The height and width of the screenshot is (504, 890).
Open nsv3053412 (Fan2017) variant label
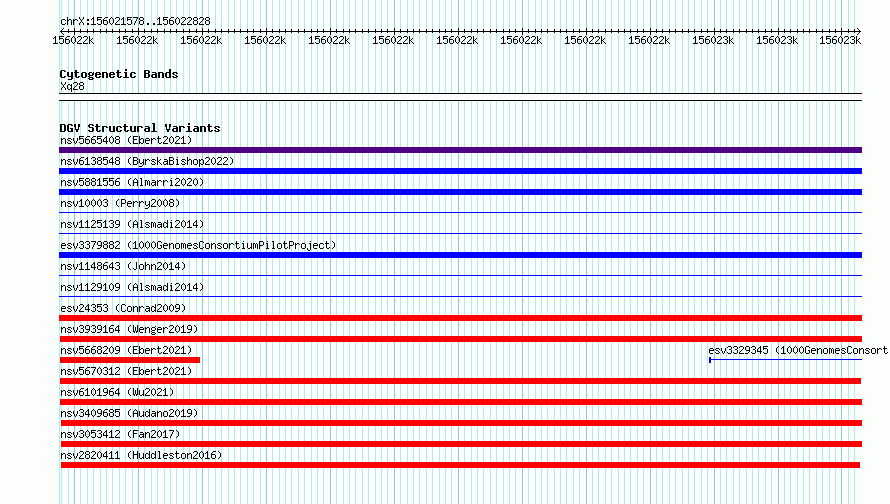tap(120, 434)
